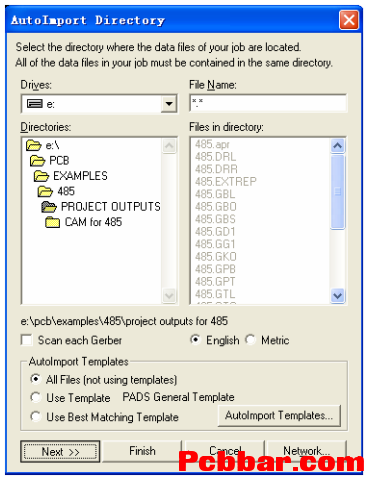This screenshot has height=477, width=367.
Task: Click the Files list scrollbar thumb
Action: (338, 192)
